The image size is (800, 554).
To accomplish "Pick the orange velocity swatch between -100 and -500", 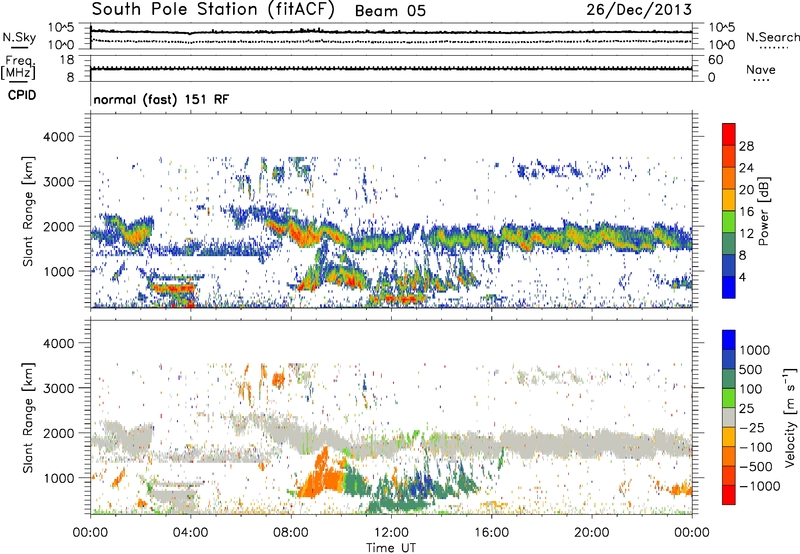I will (x=729, y=456).
